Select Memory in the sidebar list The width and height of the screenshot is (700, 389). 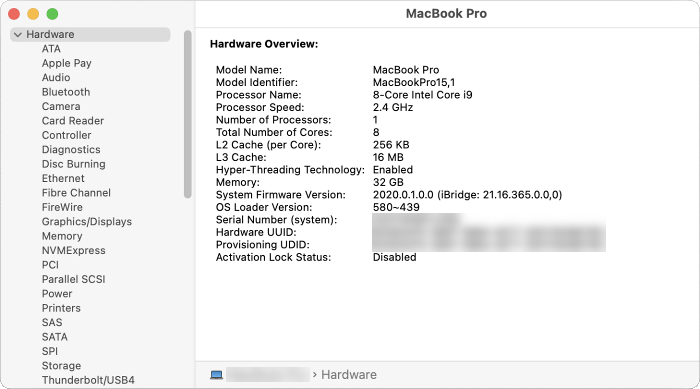tap(62, 236)
